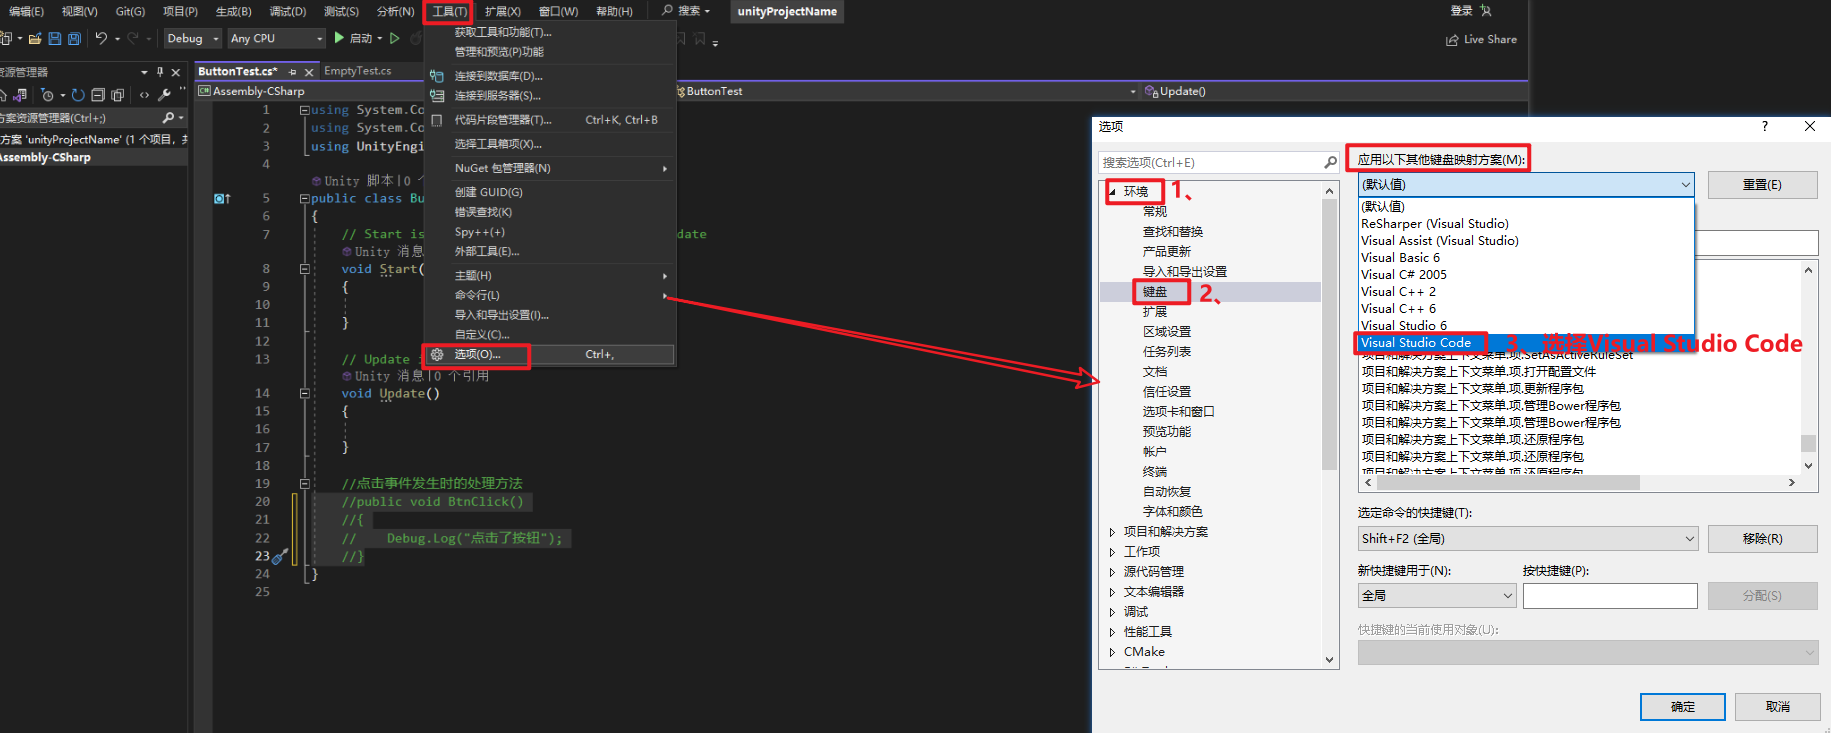
Task: Select Fonts and Colors (字体和颜色) tree item
Action: [1173, 512]
